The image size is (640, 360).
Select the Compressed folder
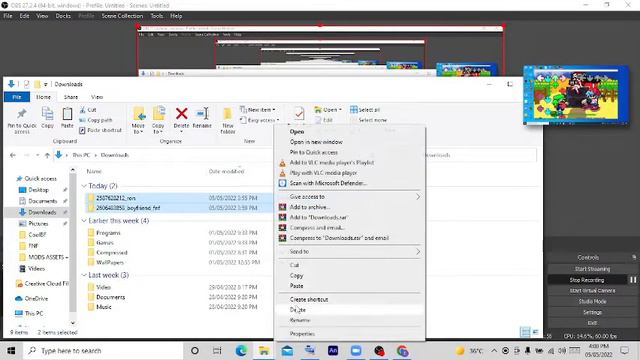pyautogui.click(x=112, y=253)
